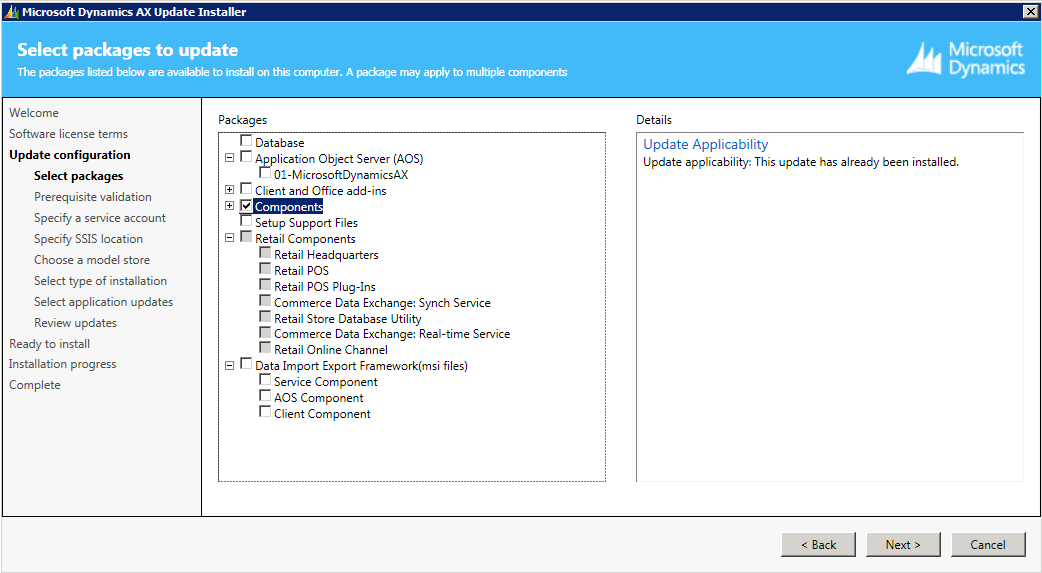Click the Back button
The width and height of the screenshot is (1042, 573).
tap(818, 545)
